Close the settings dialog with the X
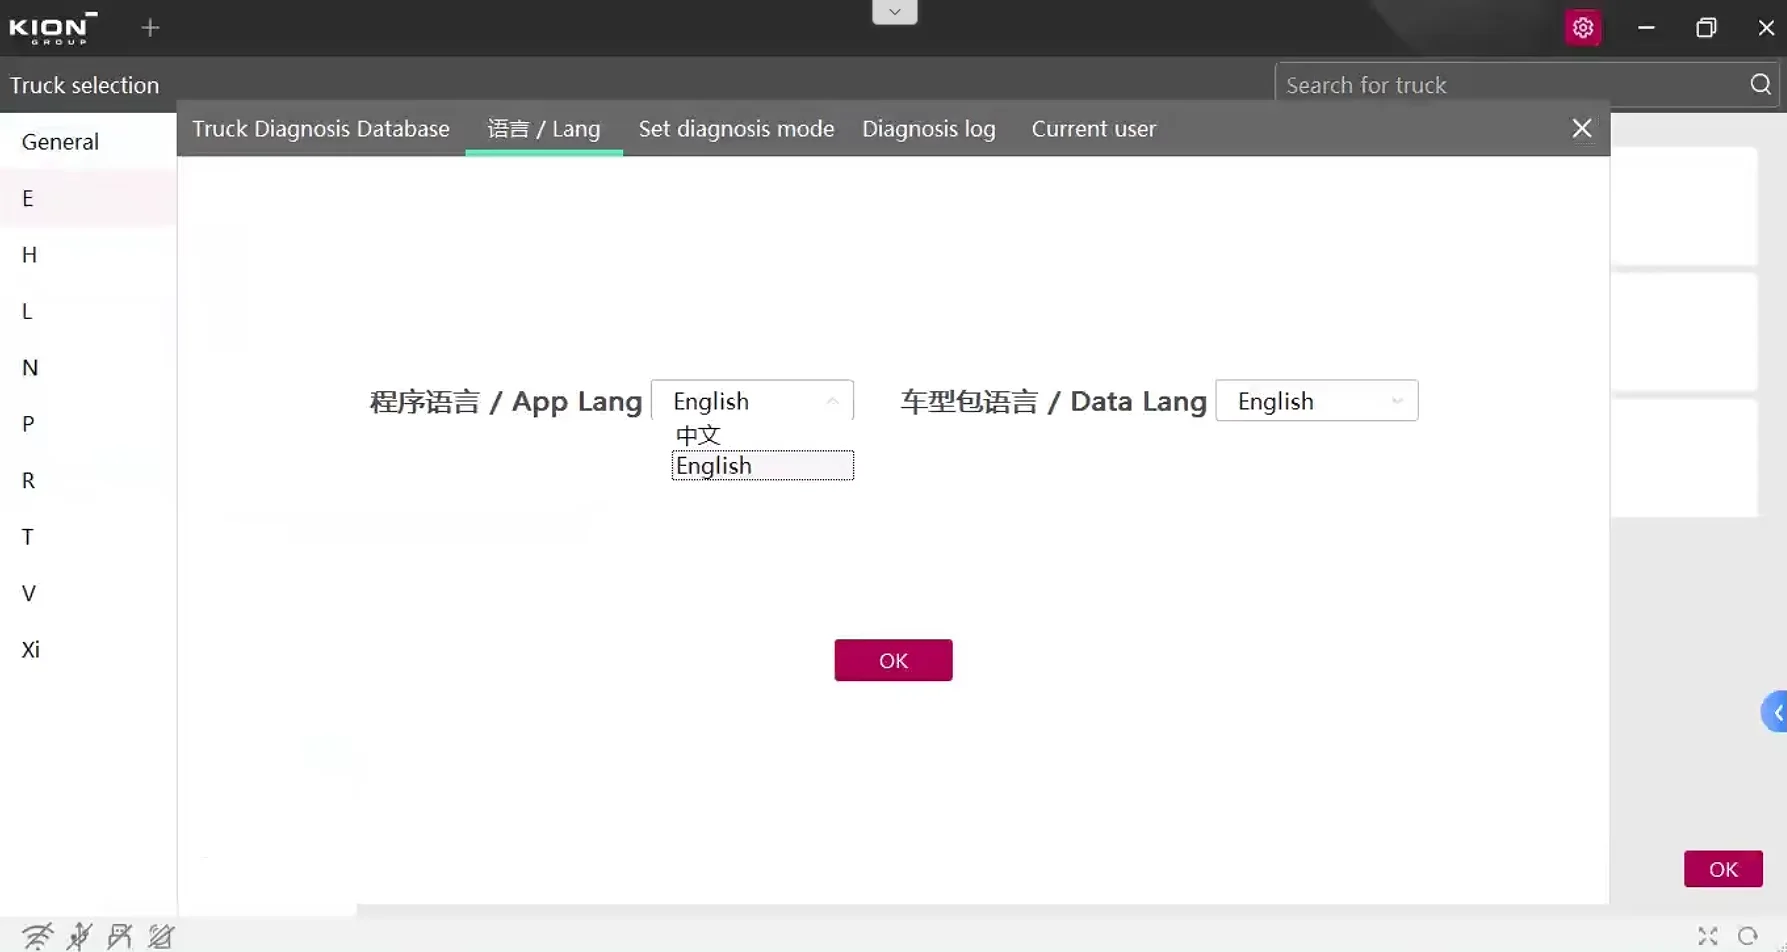The height and width of the screenshot is (952, 1787). (x=1581, y=128)
